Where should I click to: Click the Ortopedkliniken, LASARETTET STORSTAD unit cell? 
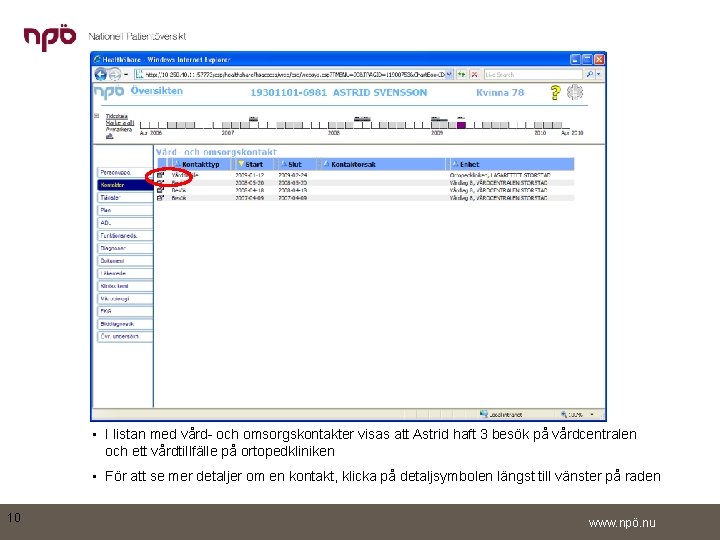[500, 175]
